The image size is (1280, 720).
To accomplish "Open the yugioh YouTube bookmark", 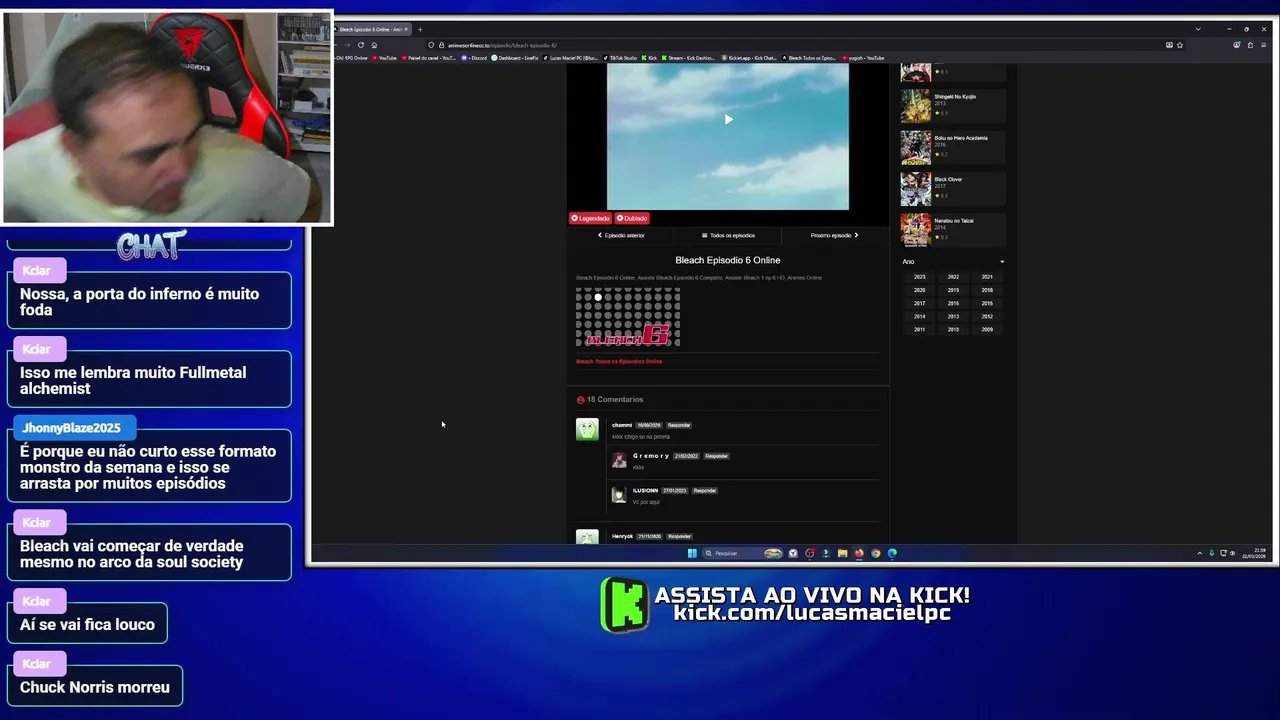I will (x=864, y=58).
